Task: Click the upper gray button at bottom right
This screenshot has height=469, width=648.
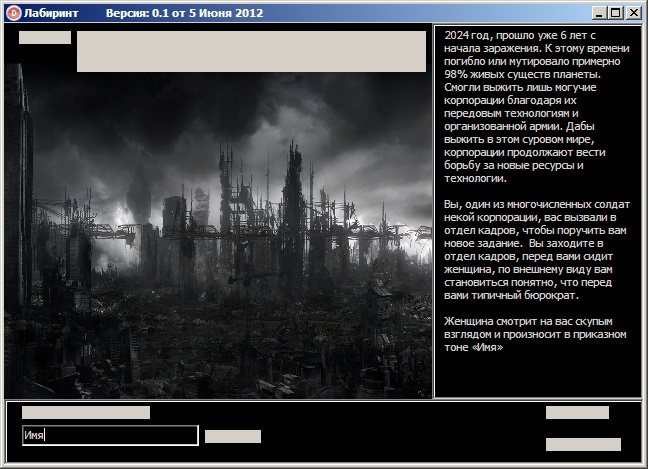Action: tap(577, 412)
